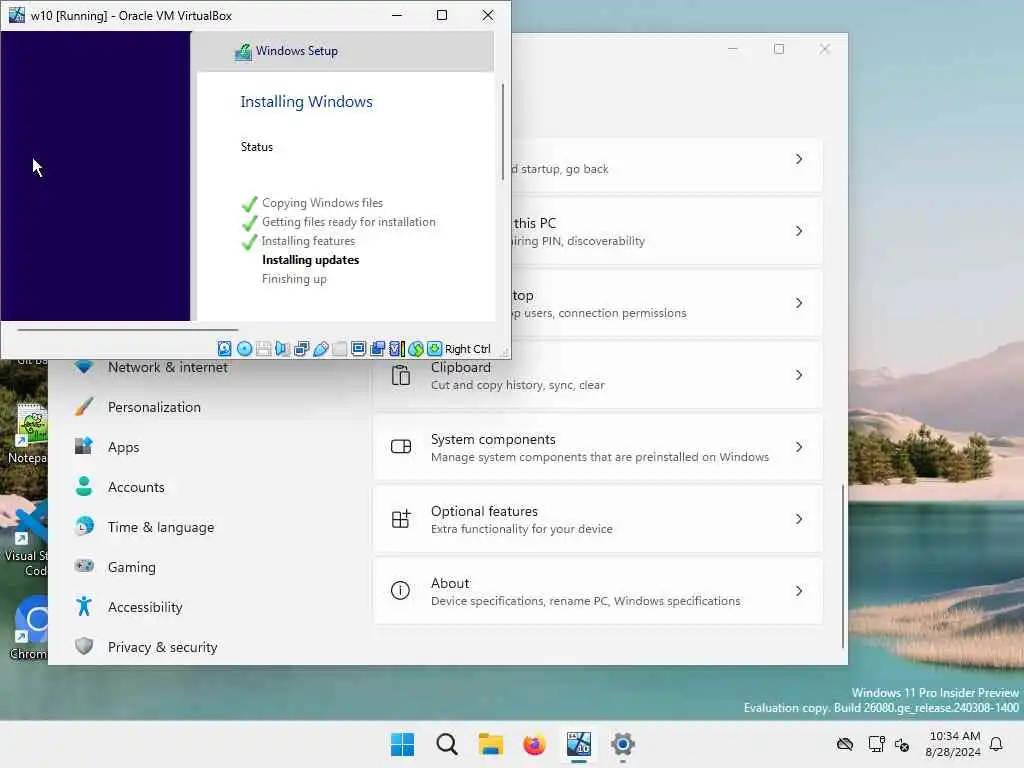Click 'Installing features' status line
The image size is (1024, 768).
tap(308, 241)
